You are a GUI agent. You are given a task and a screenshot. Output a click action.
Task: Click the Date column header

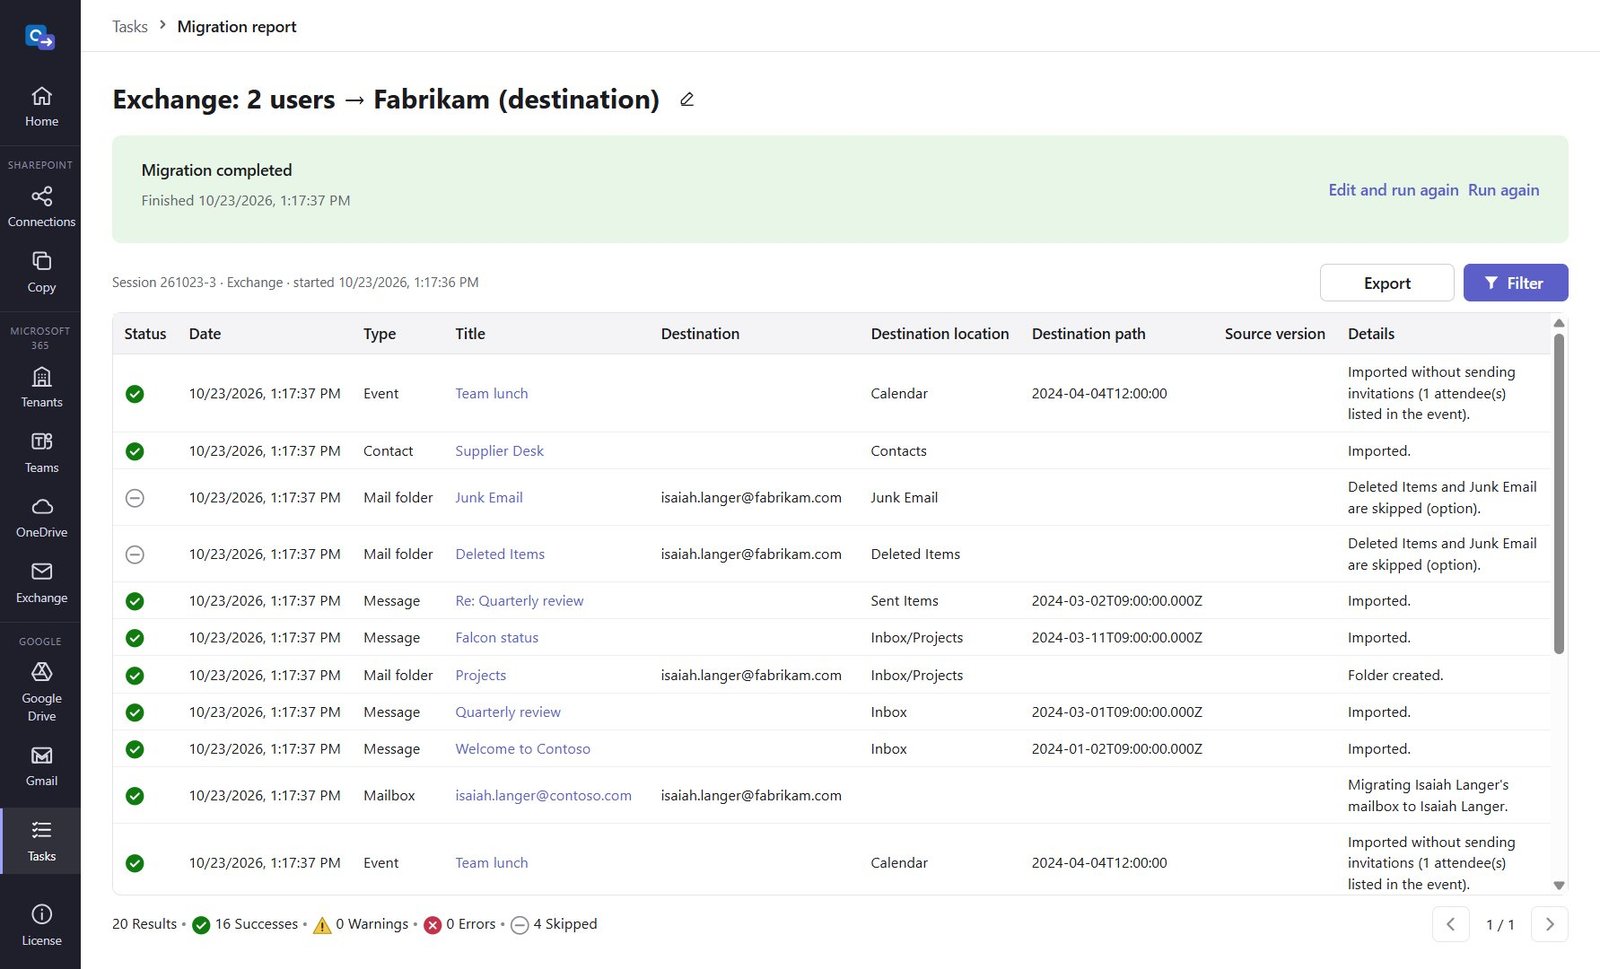205,334
